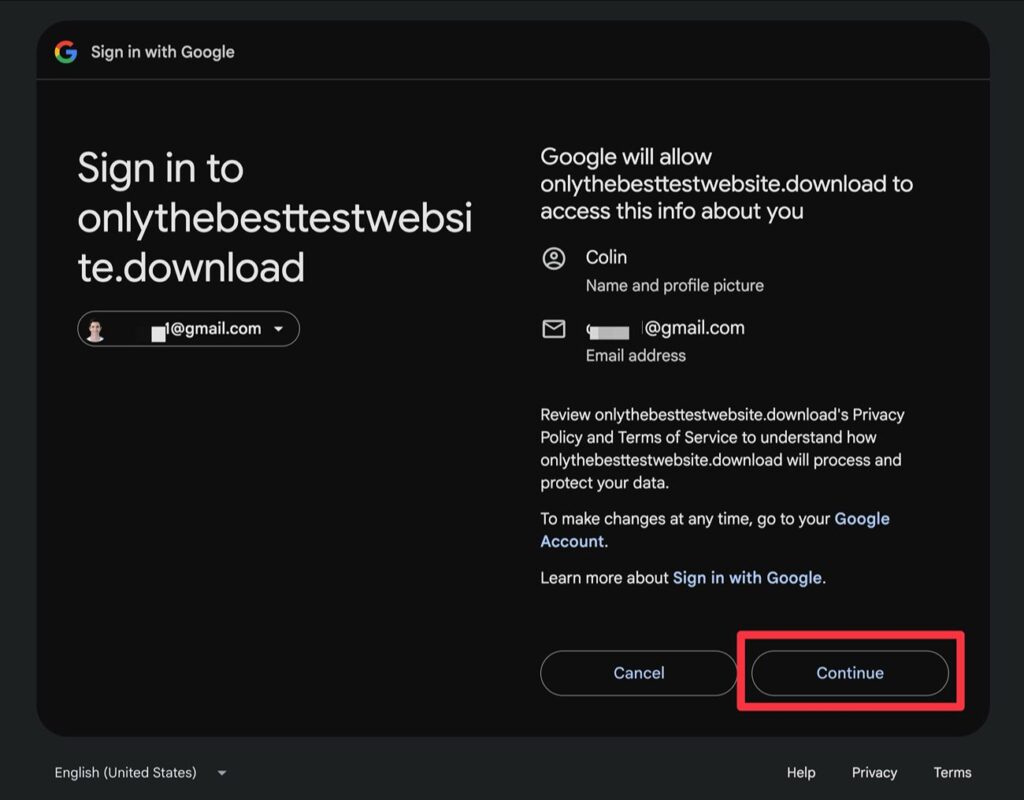Click 'Name and profile picture' text
Image resolution: width=1024 pixels, height=800 pixels.
click(675, 285)
